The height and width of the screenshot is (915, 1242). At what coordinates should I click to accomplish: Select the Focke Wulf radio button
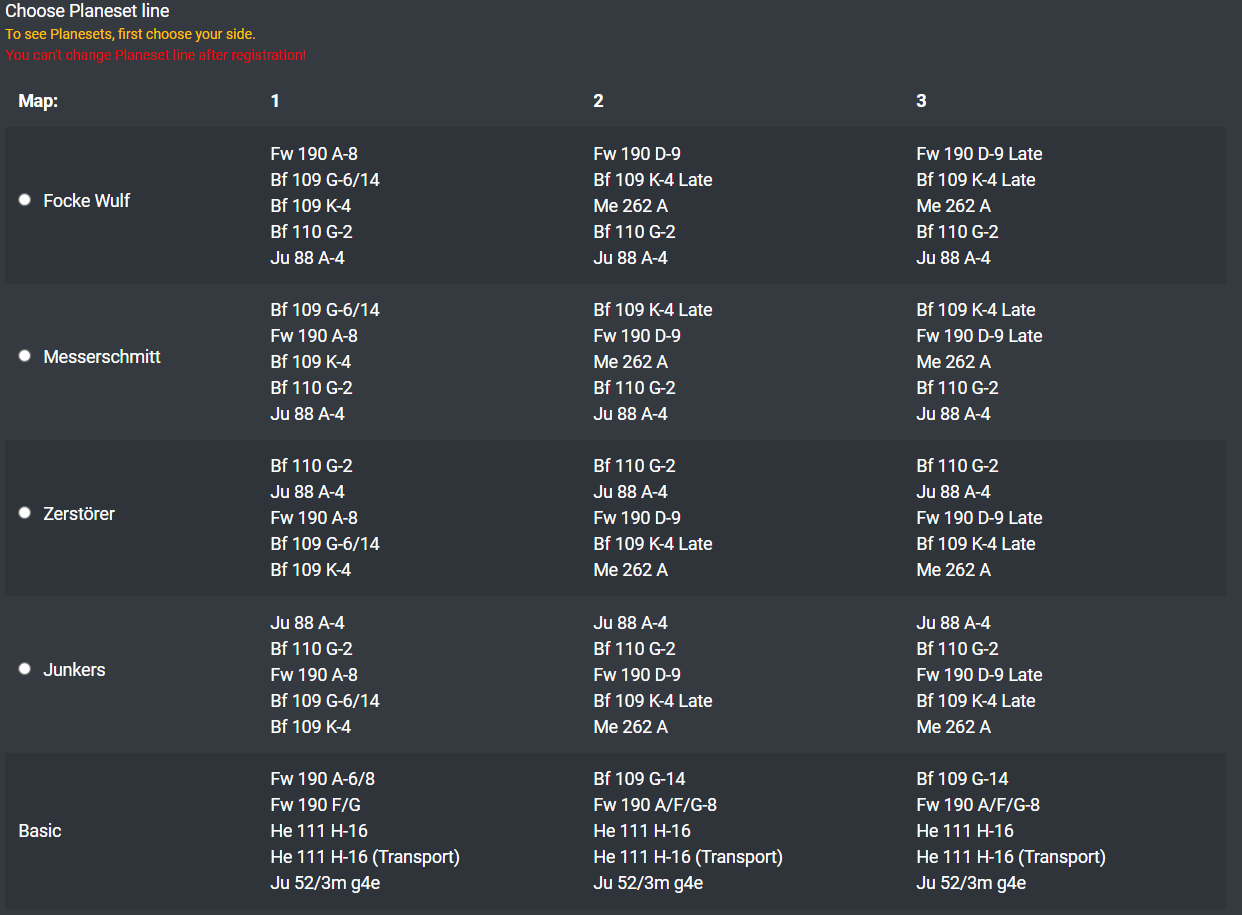[25, 200]
